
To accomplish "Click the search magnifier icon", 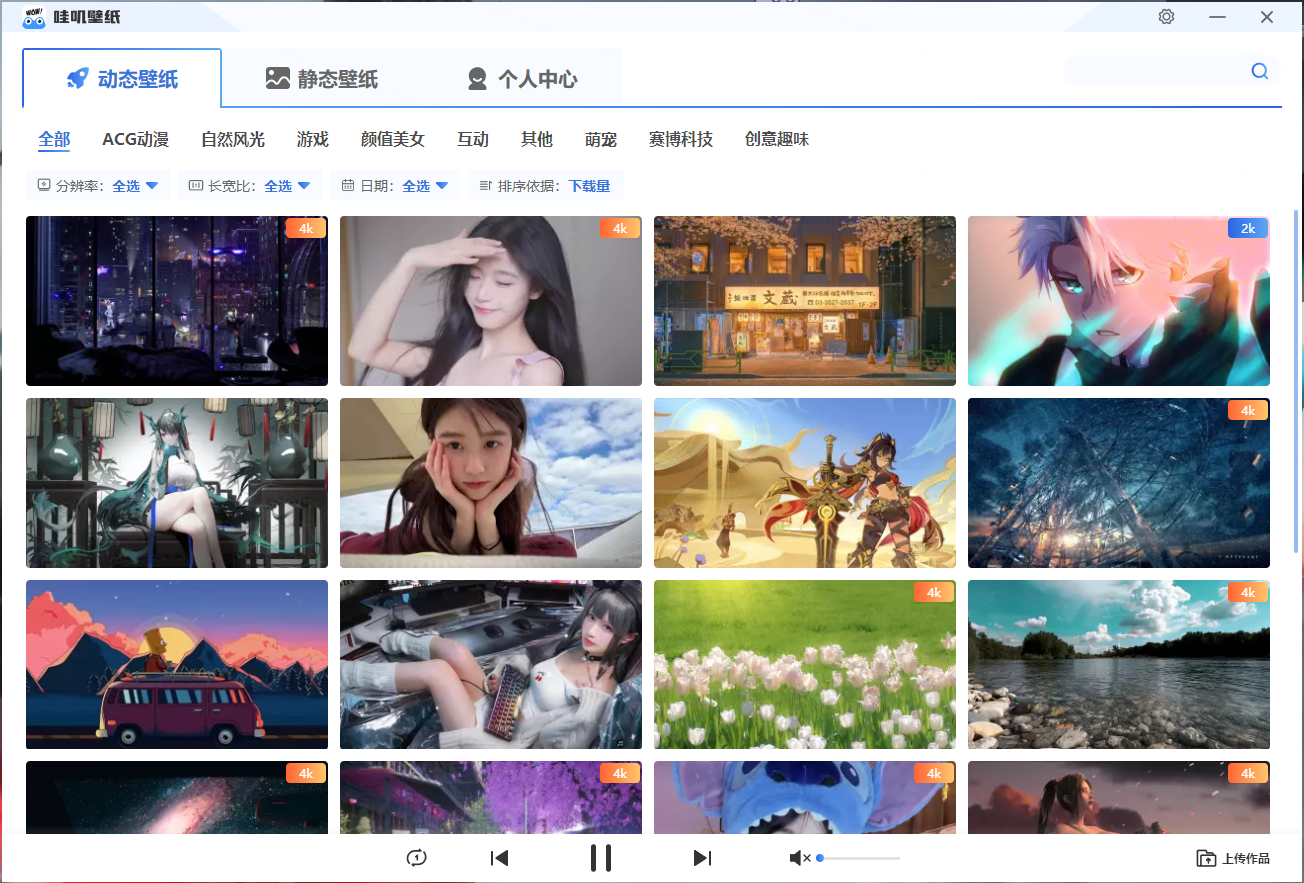I will [1260, 71].
